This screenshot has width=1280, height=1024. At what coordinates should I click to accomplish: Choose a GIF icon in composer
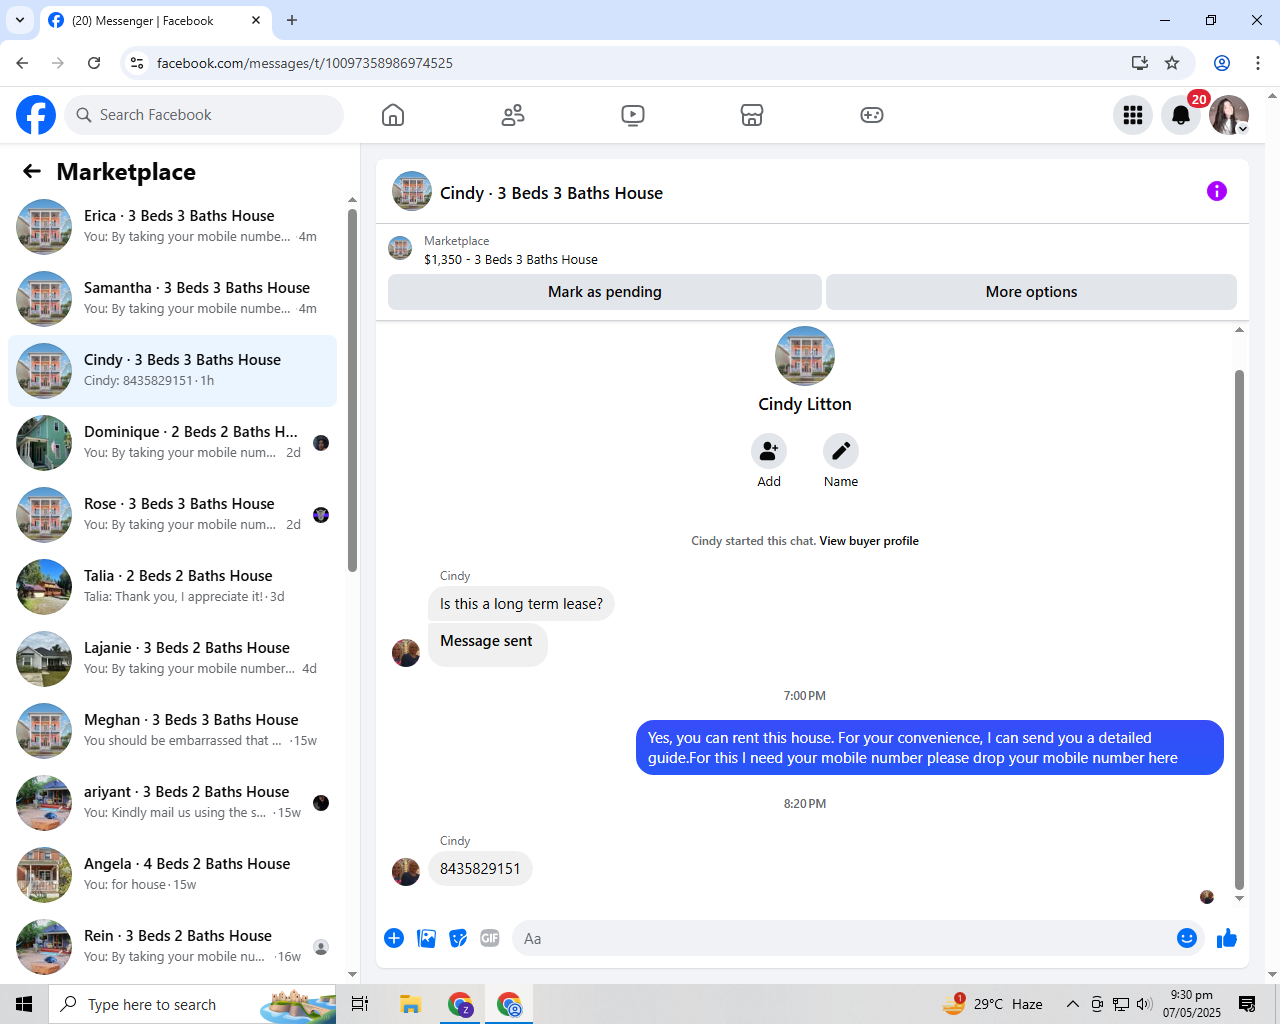[x=490, y=938]
